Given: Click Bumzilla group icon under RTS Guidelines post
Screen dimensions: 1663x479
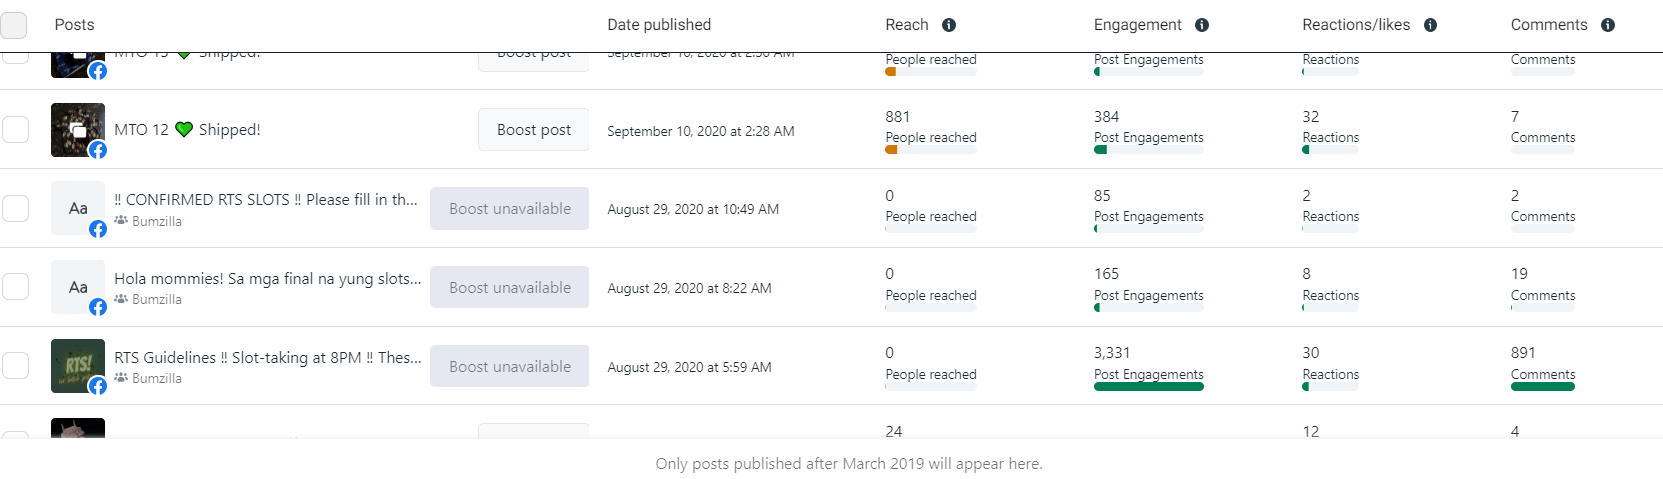Looking at the screenshot, I should [121, 378].
